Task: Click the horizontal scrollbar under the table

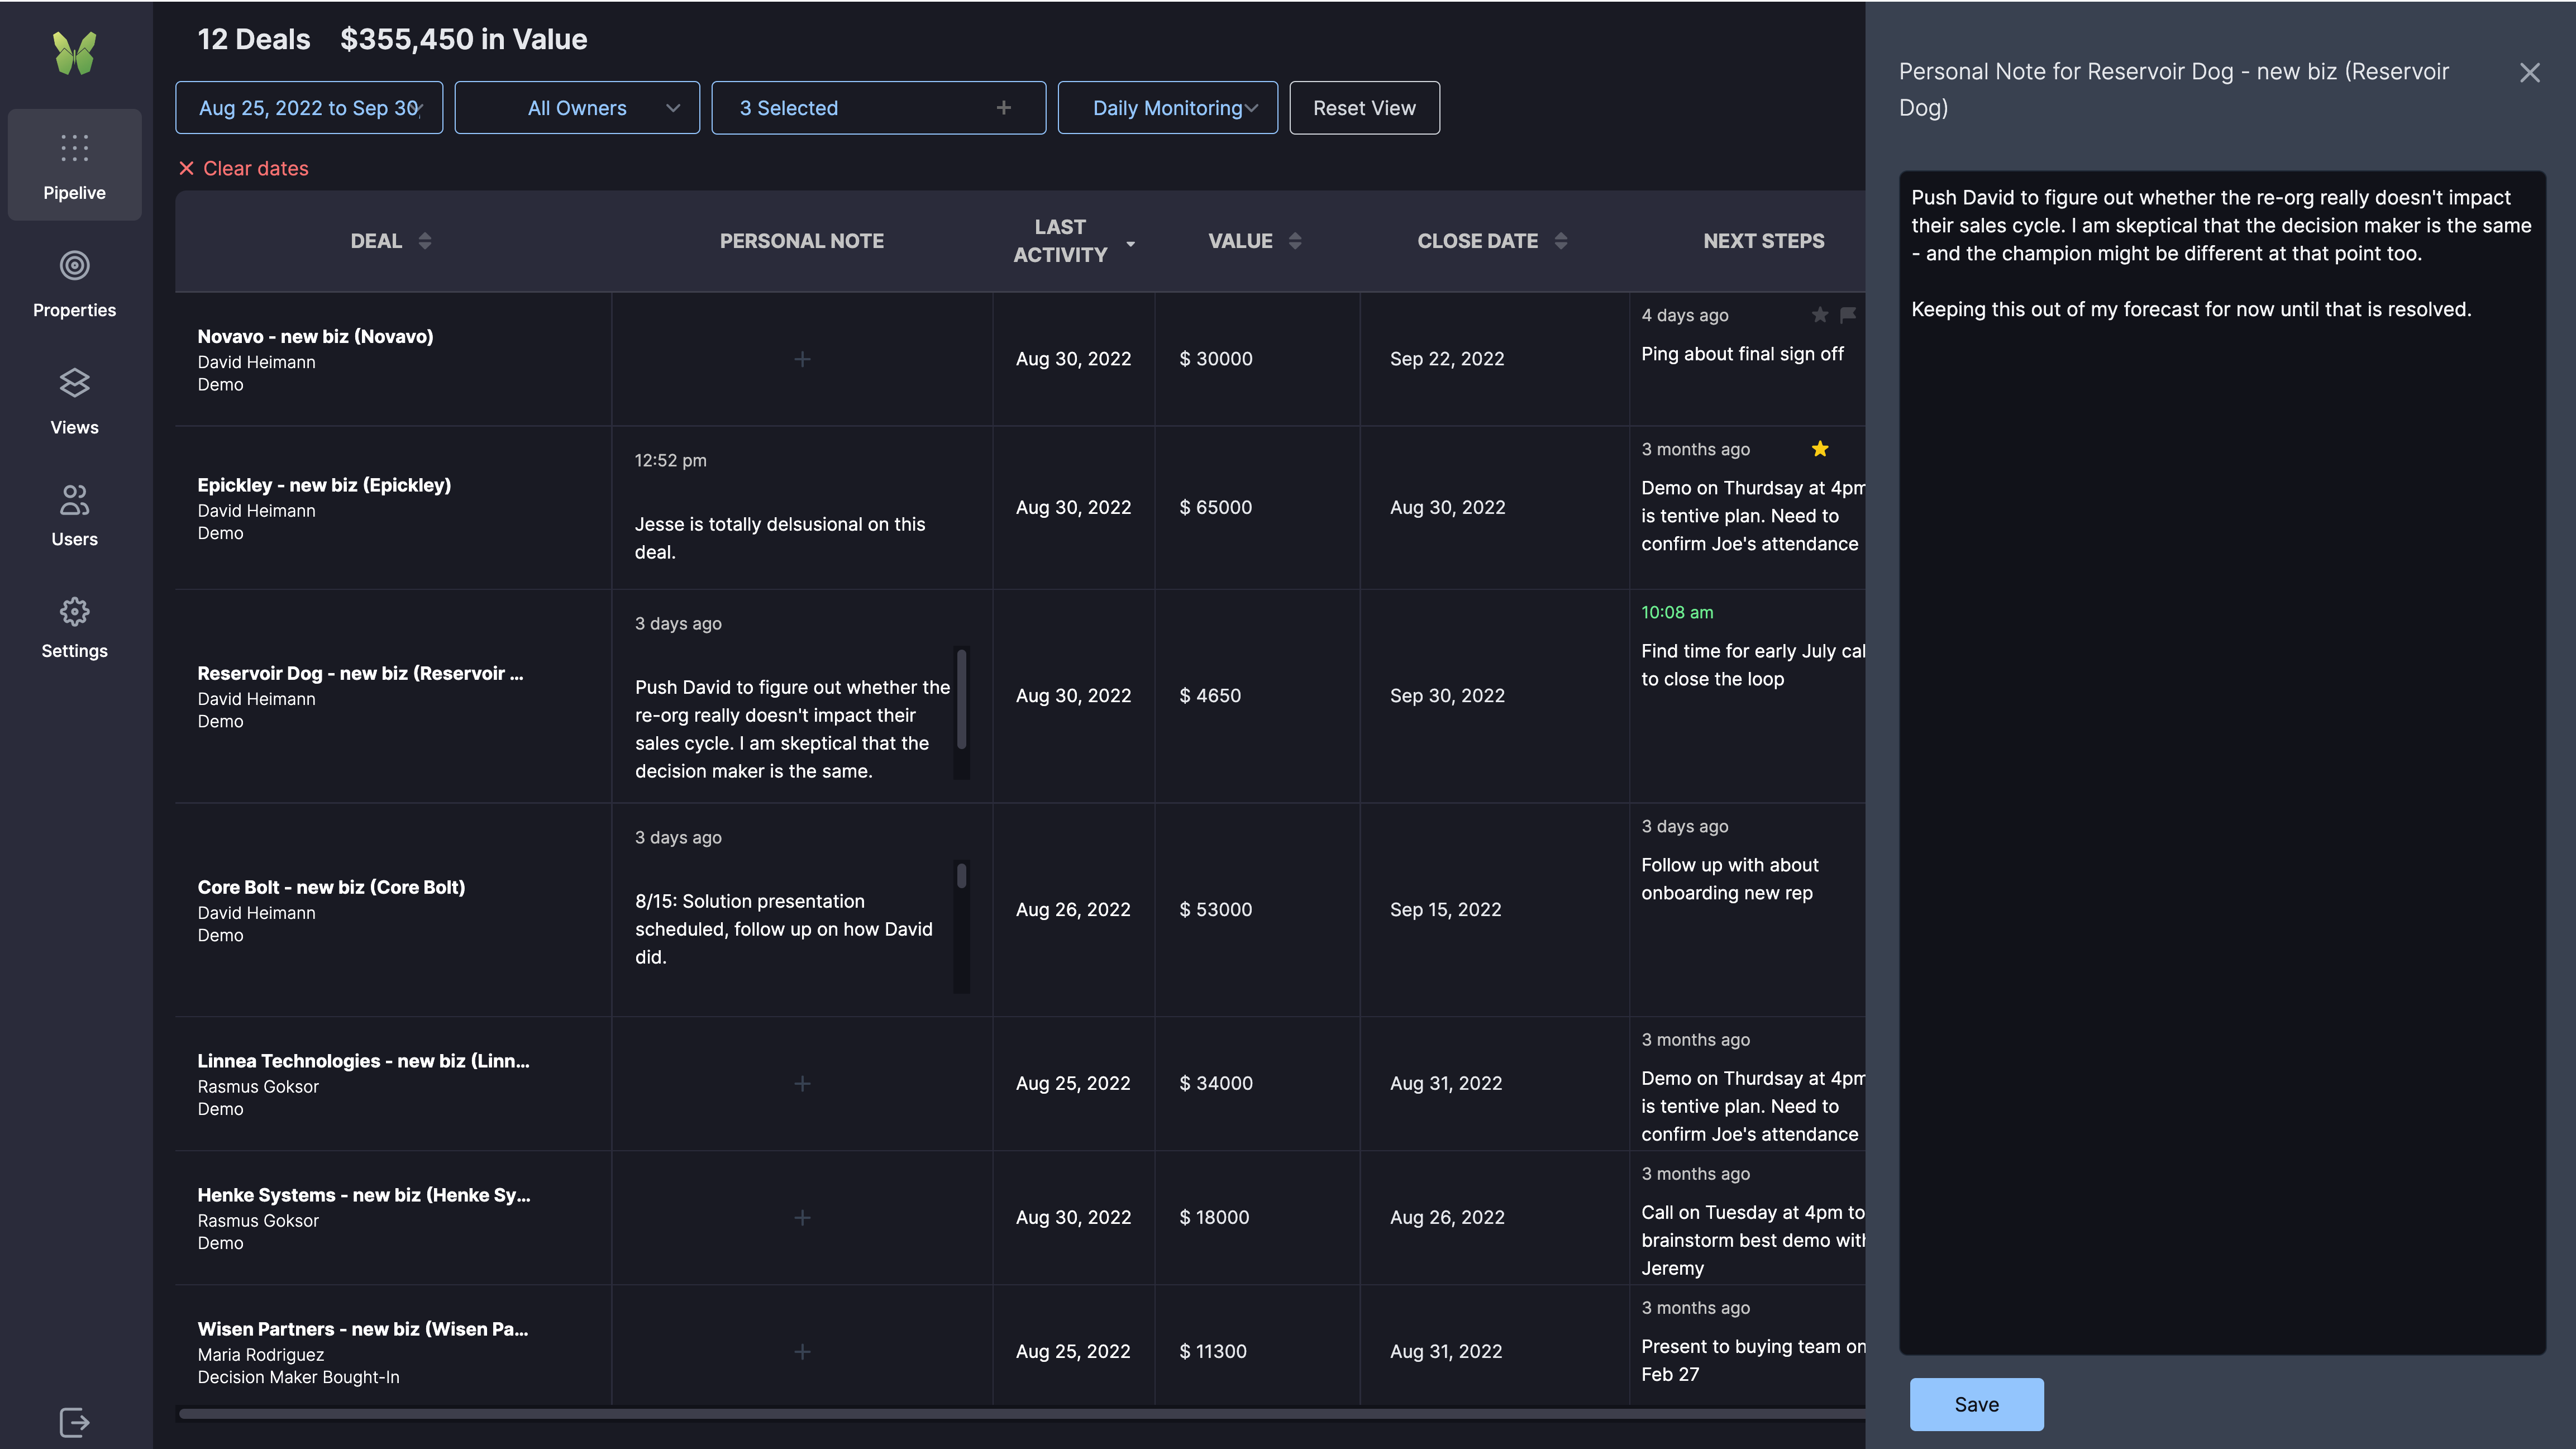Action: [x=1020, y=1413]
